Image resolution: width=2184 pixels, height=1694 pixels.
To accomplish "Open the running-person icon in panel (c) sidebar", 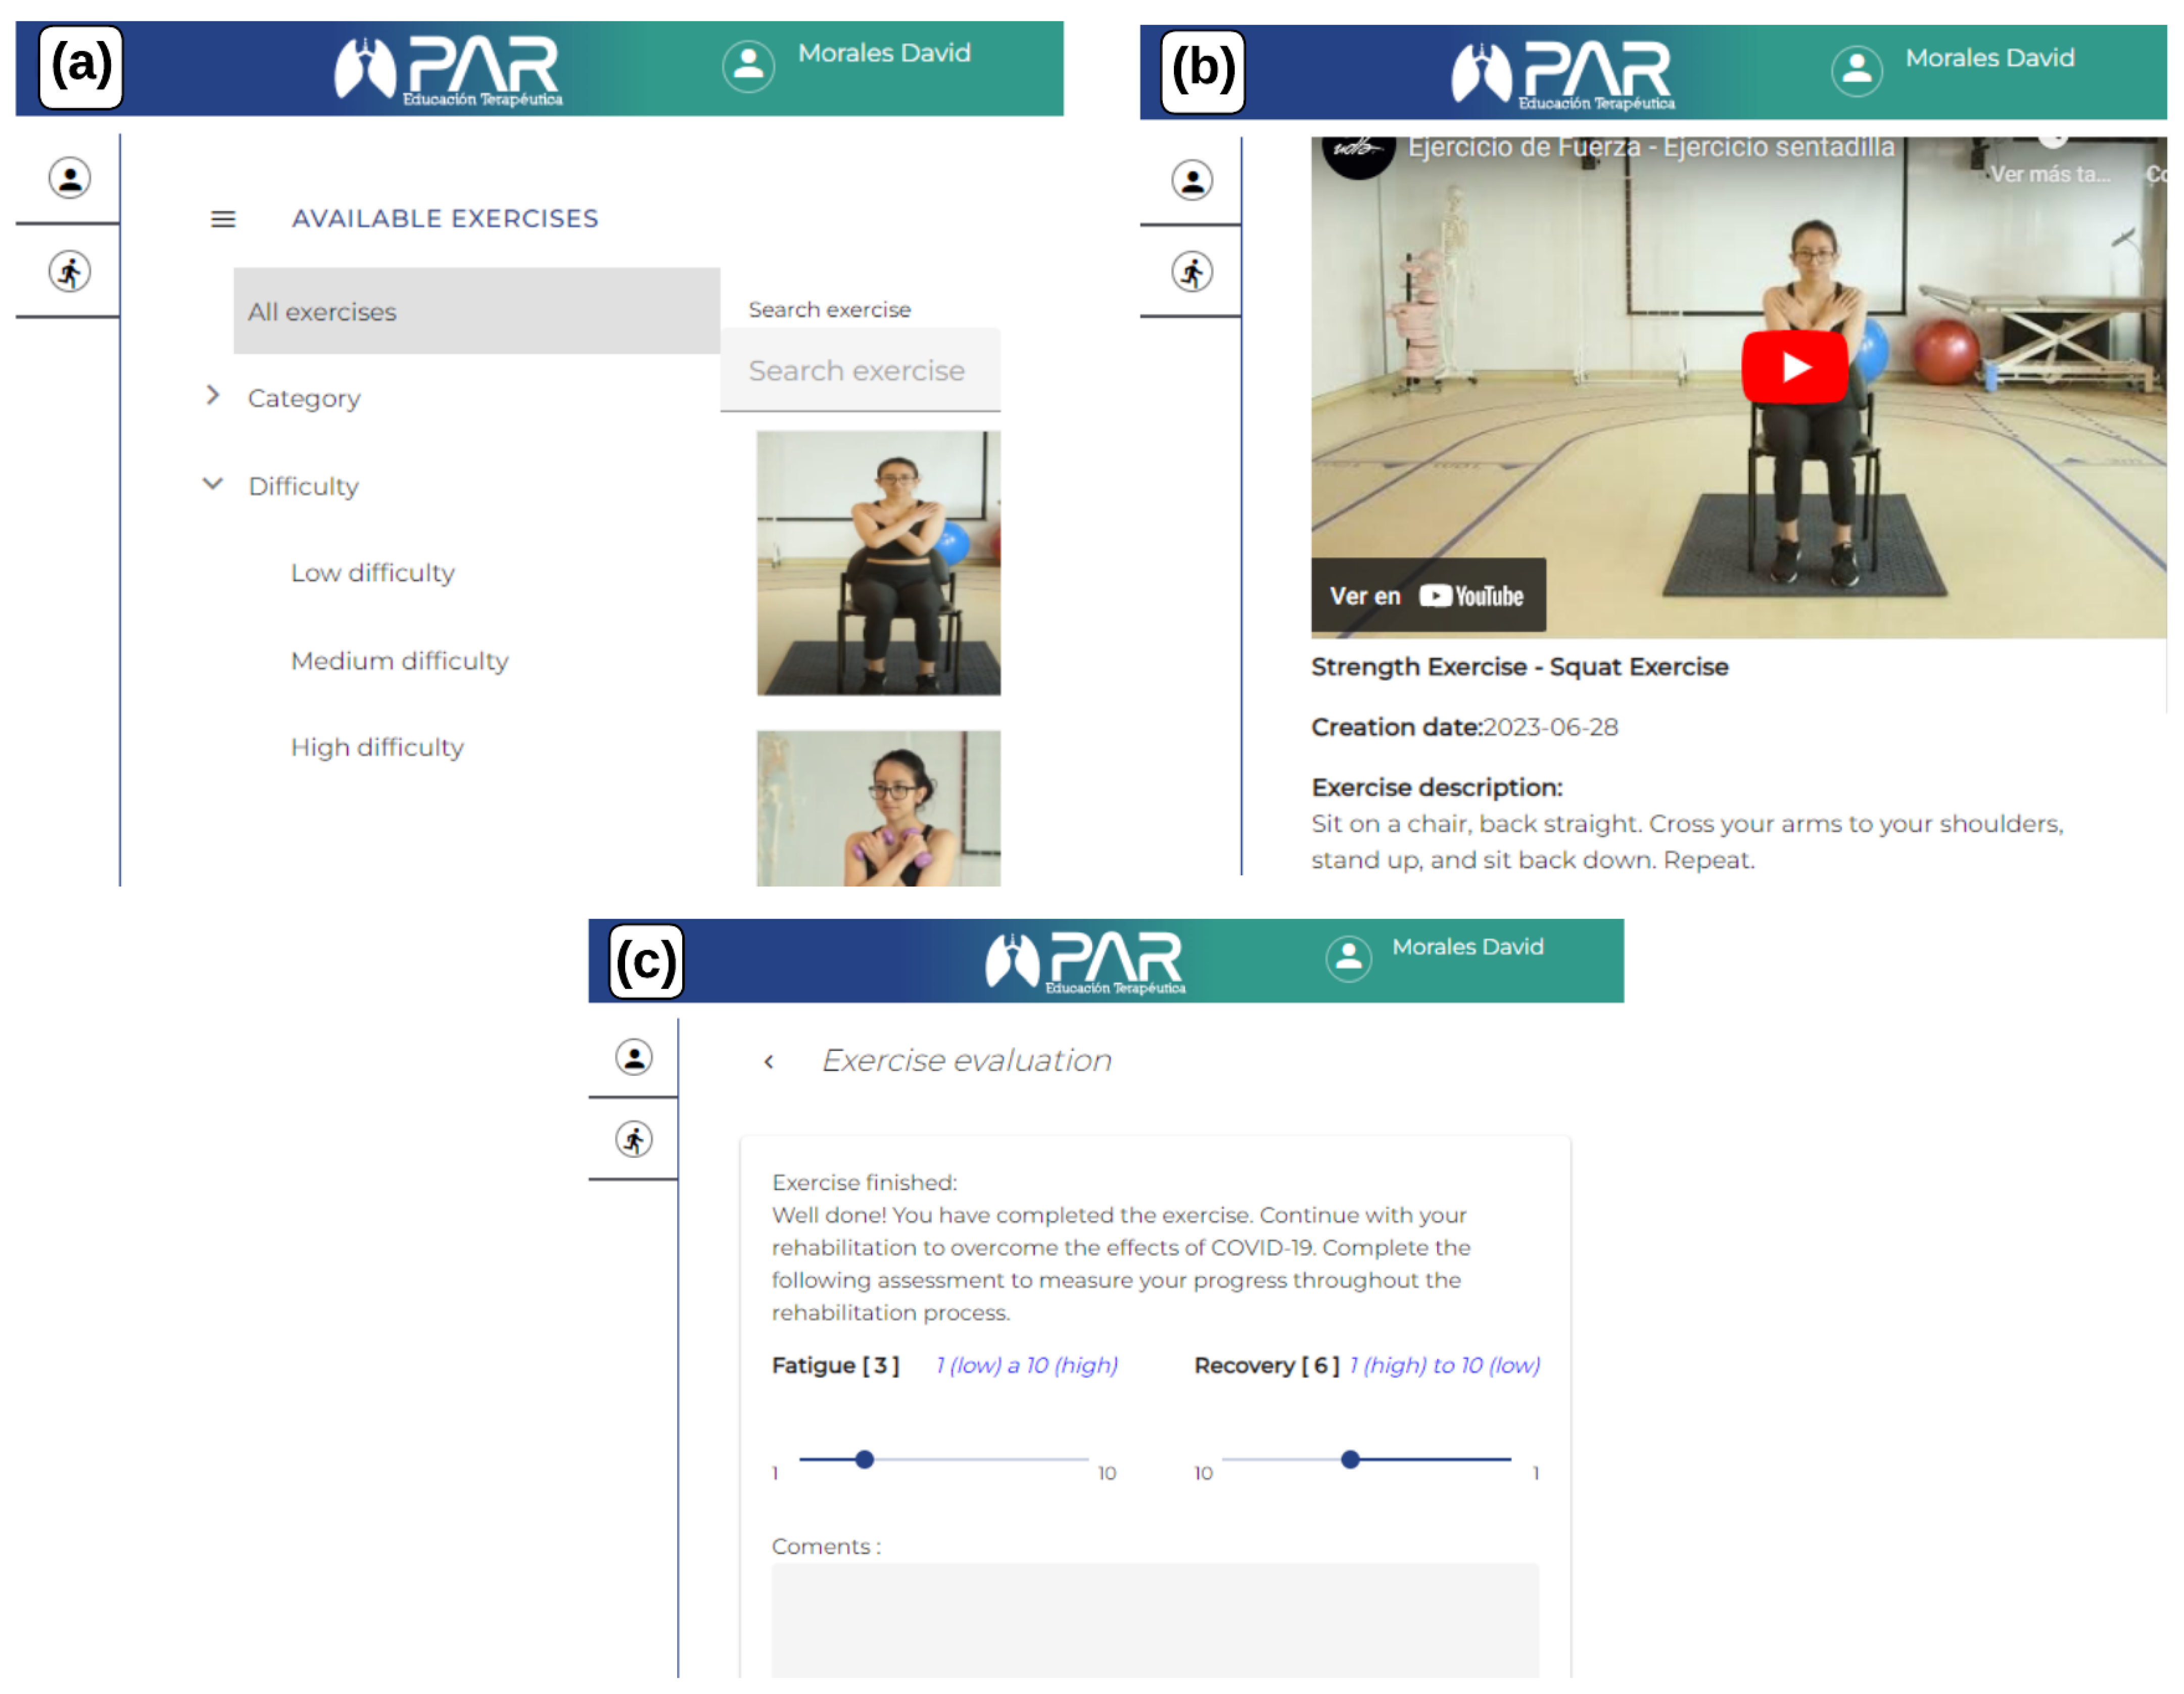I will tap(634, 1140).
